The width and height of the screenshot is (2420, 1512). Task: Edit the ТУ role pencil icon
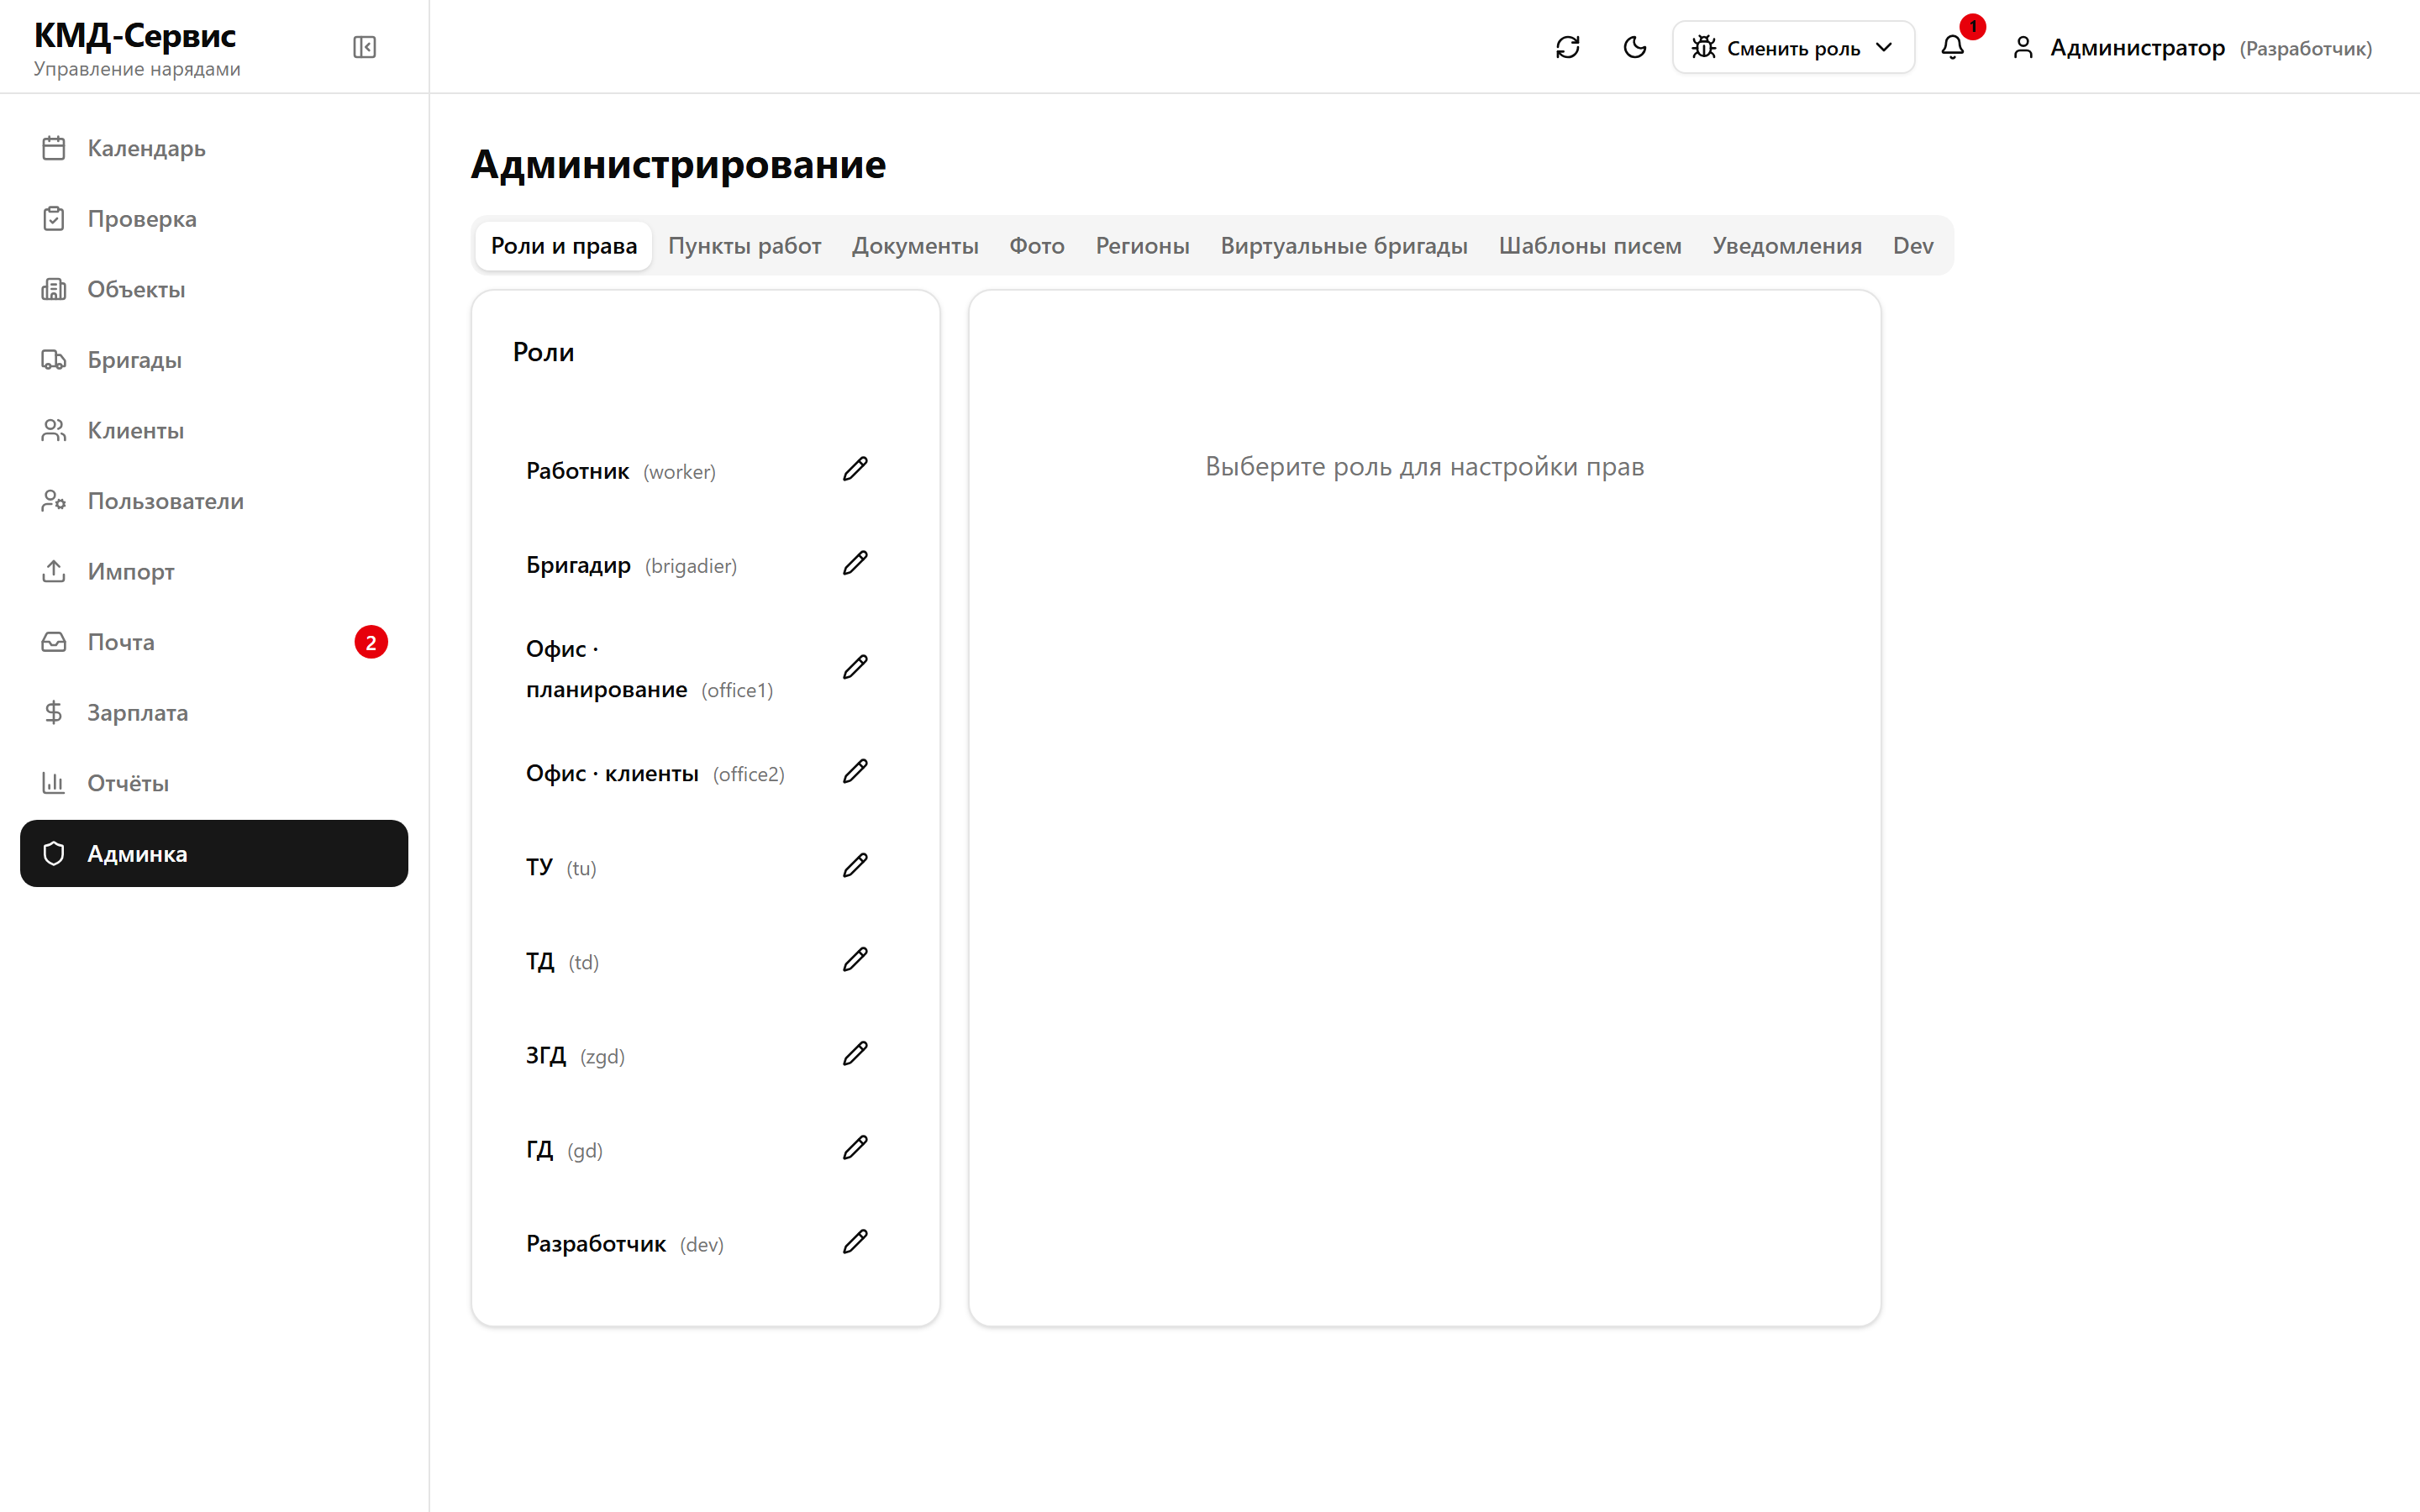(x=855, y=865)
